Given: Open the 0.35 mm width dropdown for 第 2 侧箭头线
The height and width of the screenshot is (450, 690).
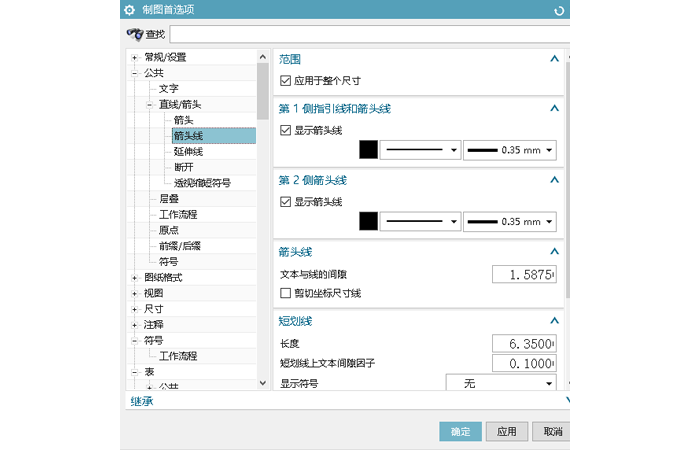Looking at the screenshot, I should [x=509, y=221].
